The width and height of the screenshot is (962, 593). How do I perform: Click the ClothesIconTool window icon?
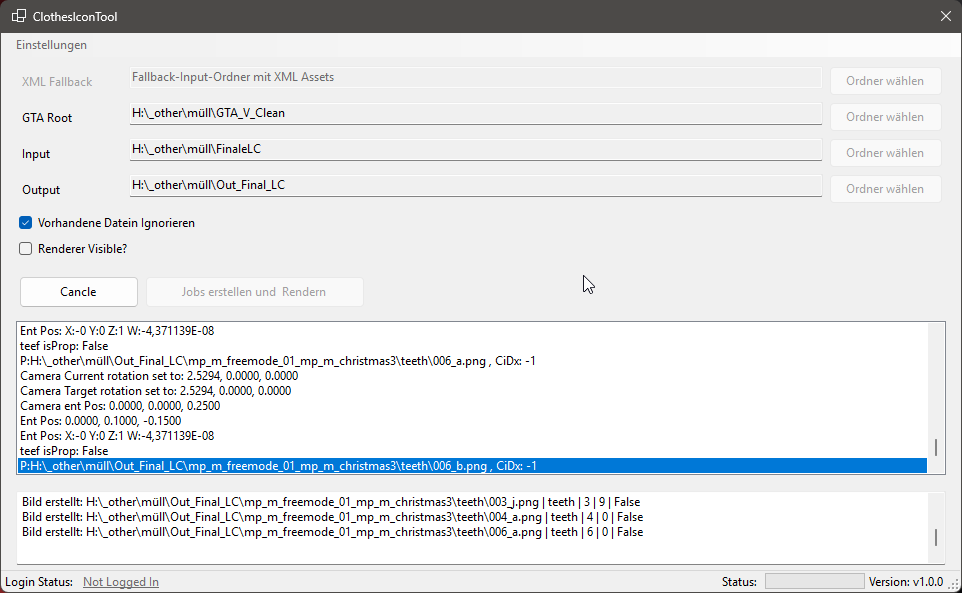[18, 17]
